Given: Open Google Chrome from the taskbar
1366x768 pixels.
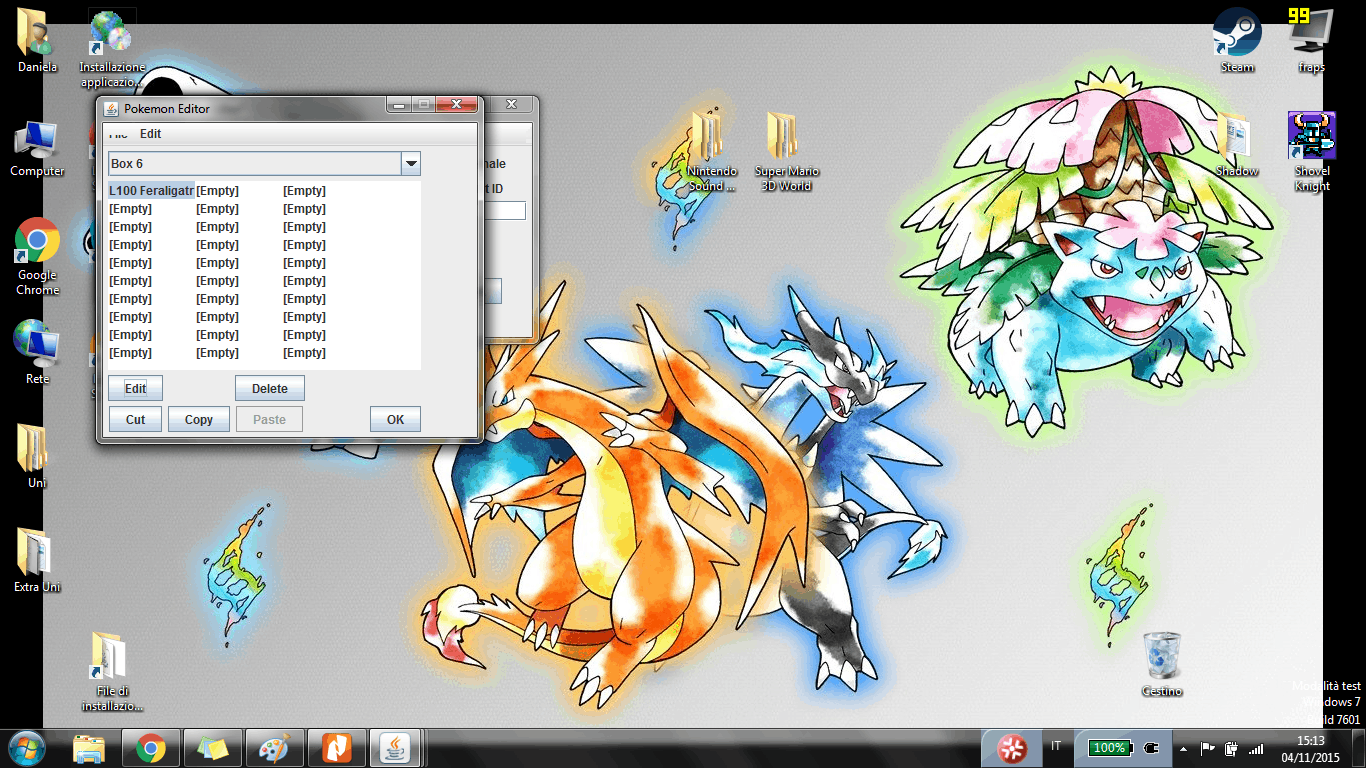Looking at the screenshot, I should [x=151, y=748].
